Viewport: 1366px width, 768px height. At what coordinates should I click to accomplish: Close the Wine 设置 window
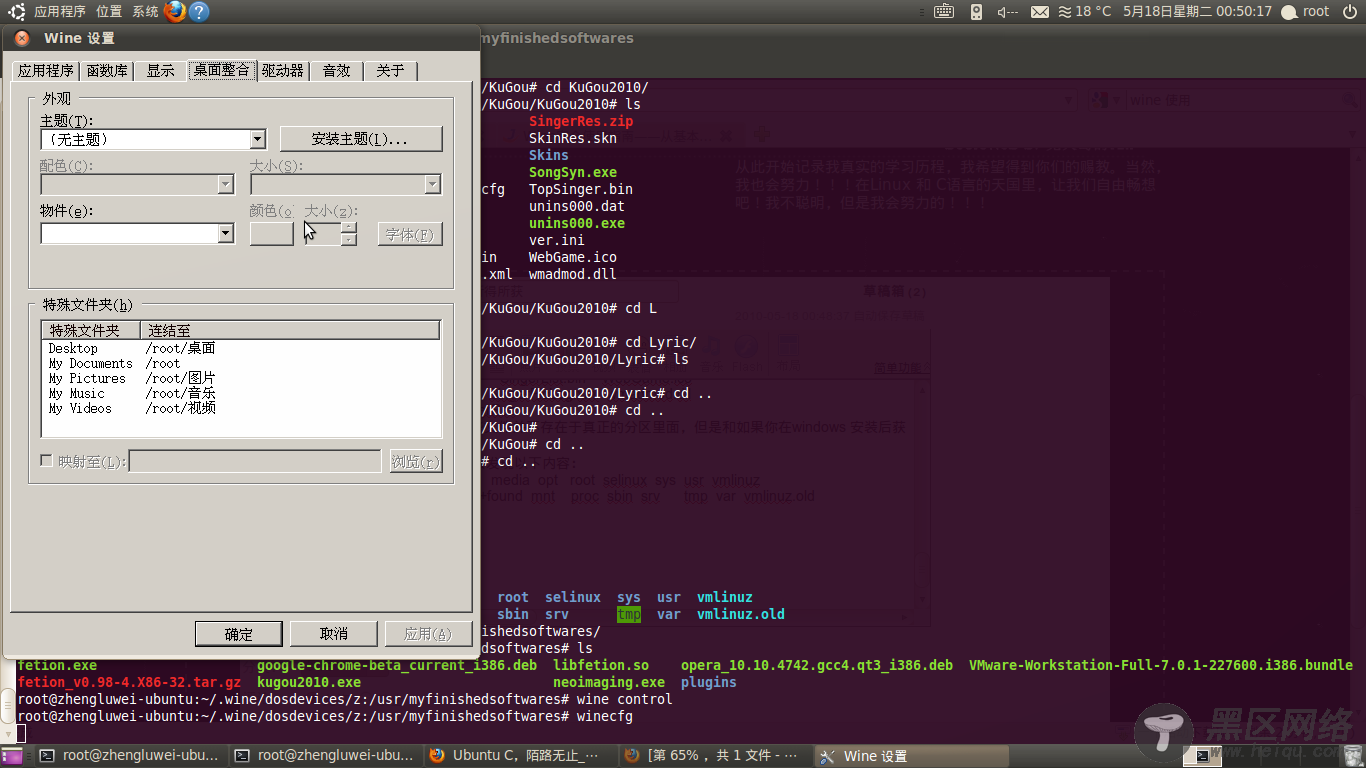(22, 38)
